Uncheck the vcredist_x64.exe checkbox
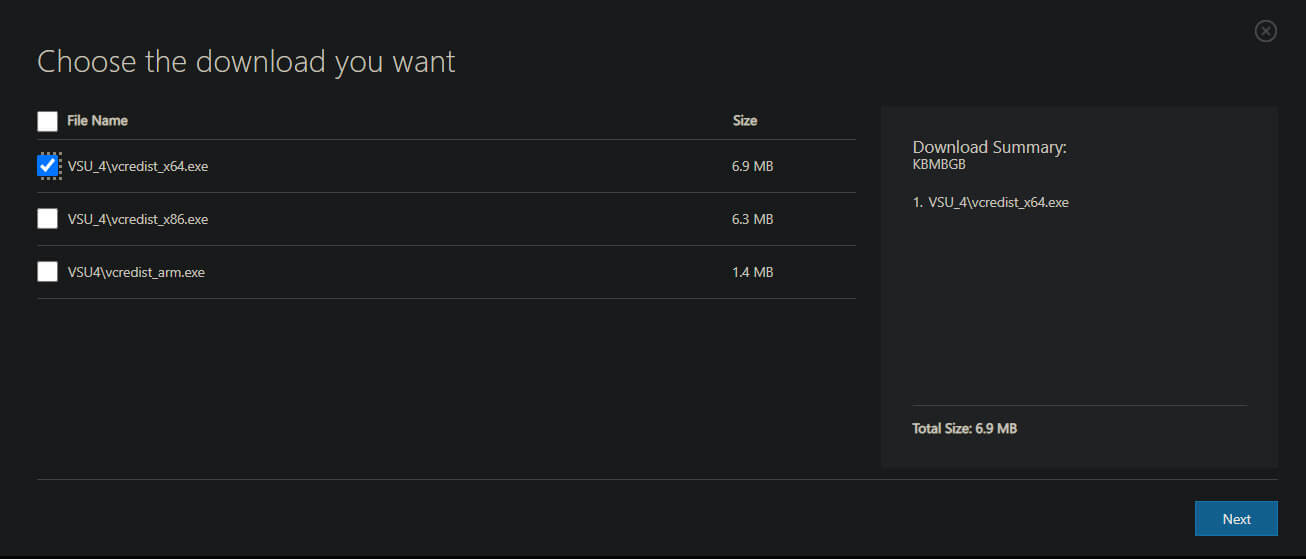 point(47,166)
